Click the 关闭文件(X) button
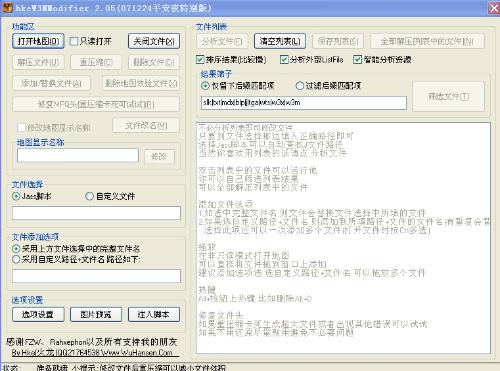 tap(154, 41)
